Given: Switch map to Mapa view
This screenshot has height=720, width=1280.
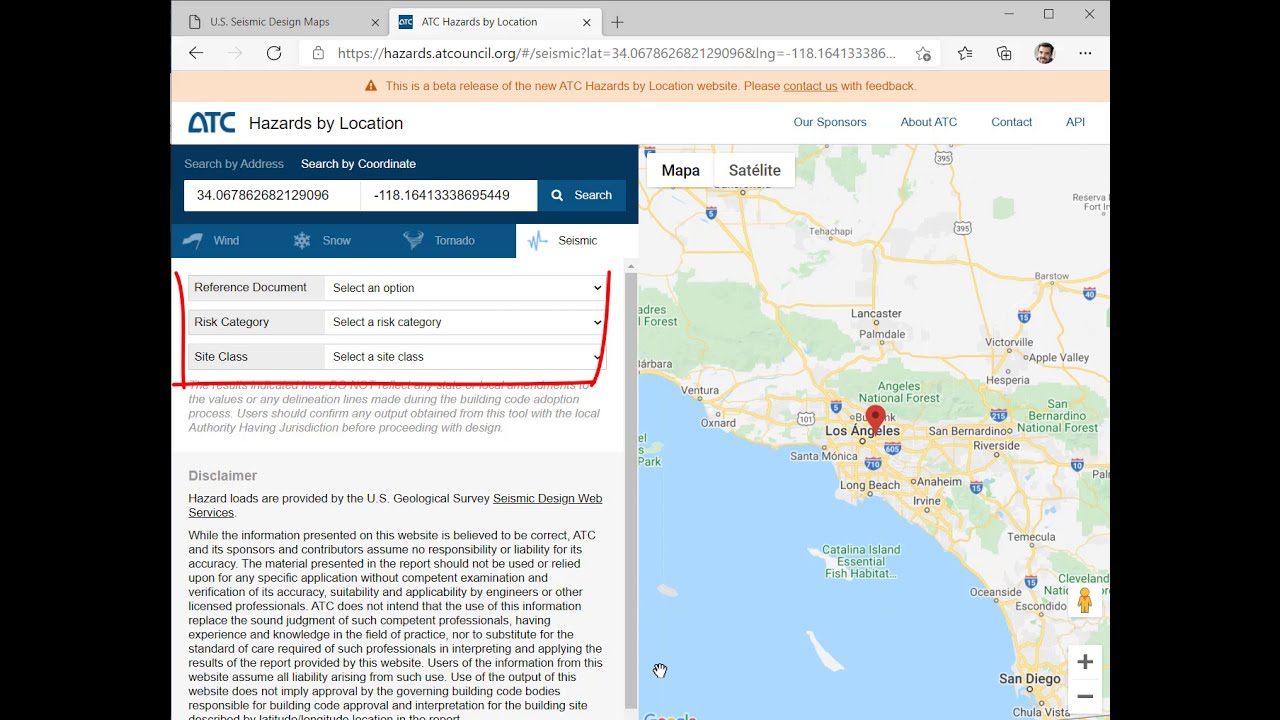Looking at the screenshot, I should [x=680, y=171].
